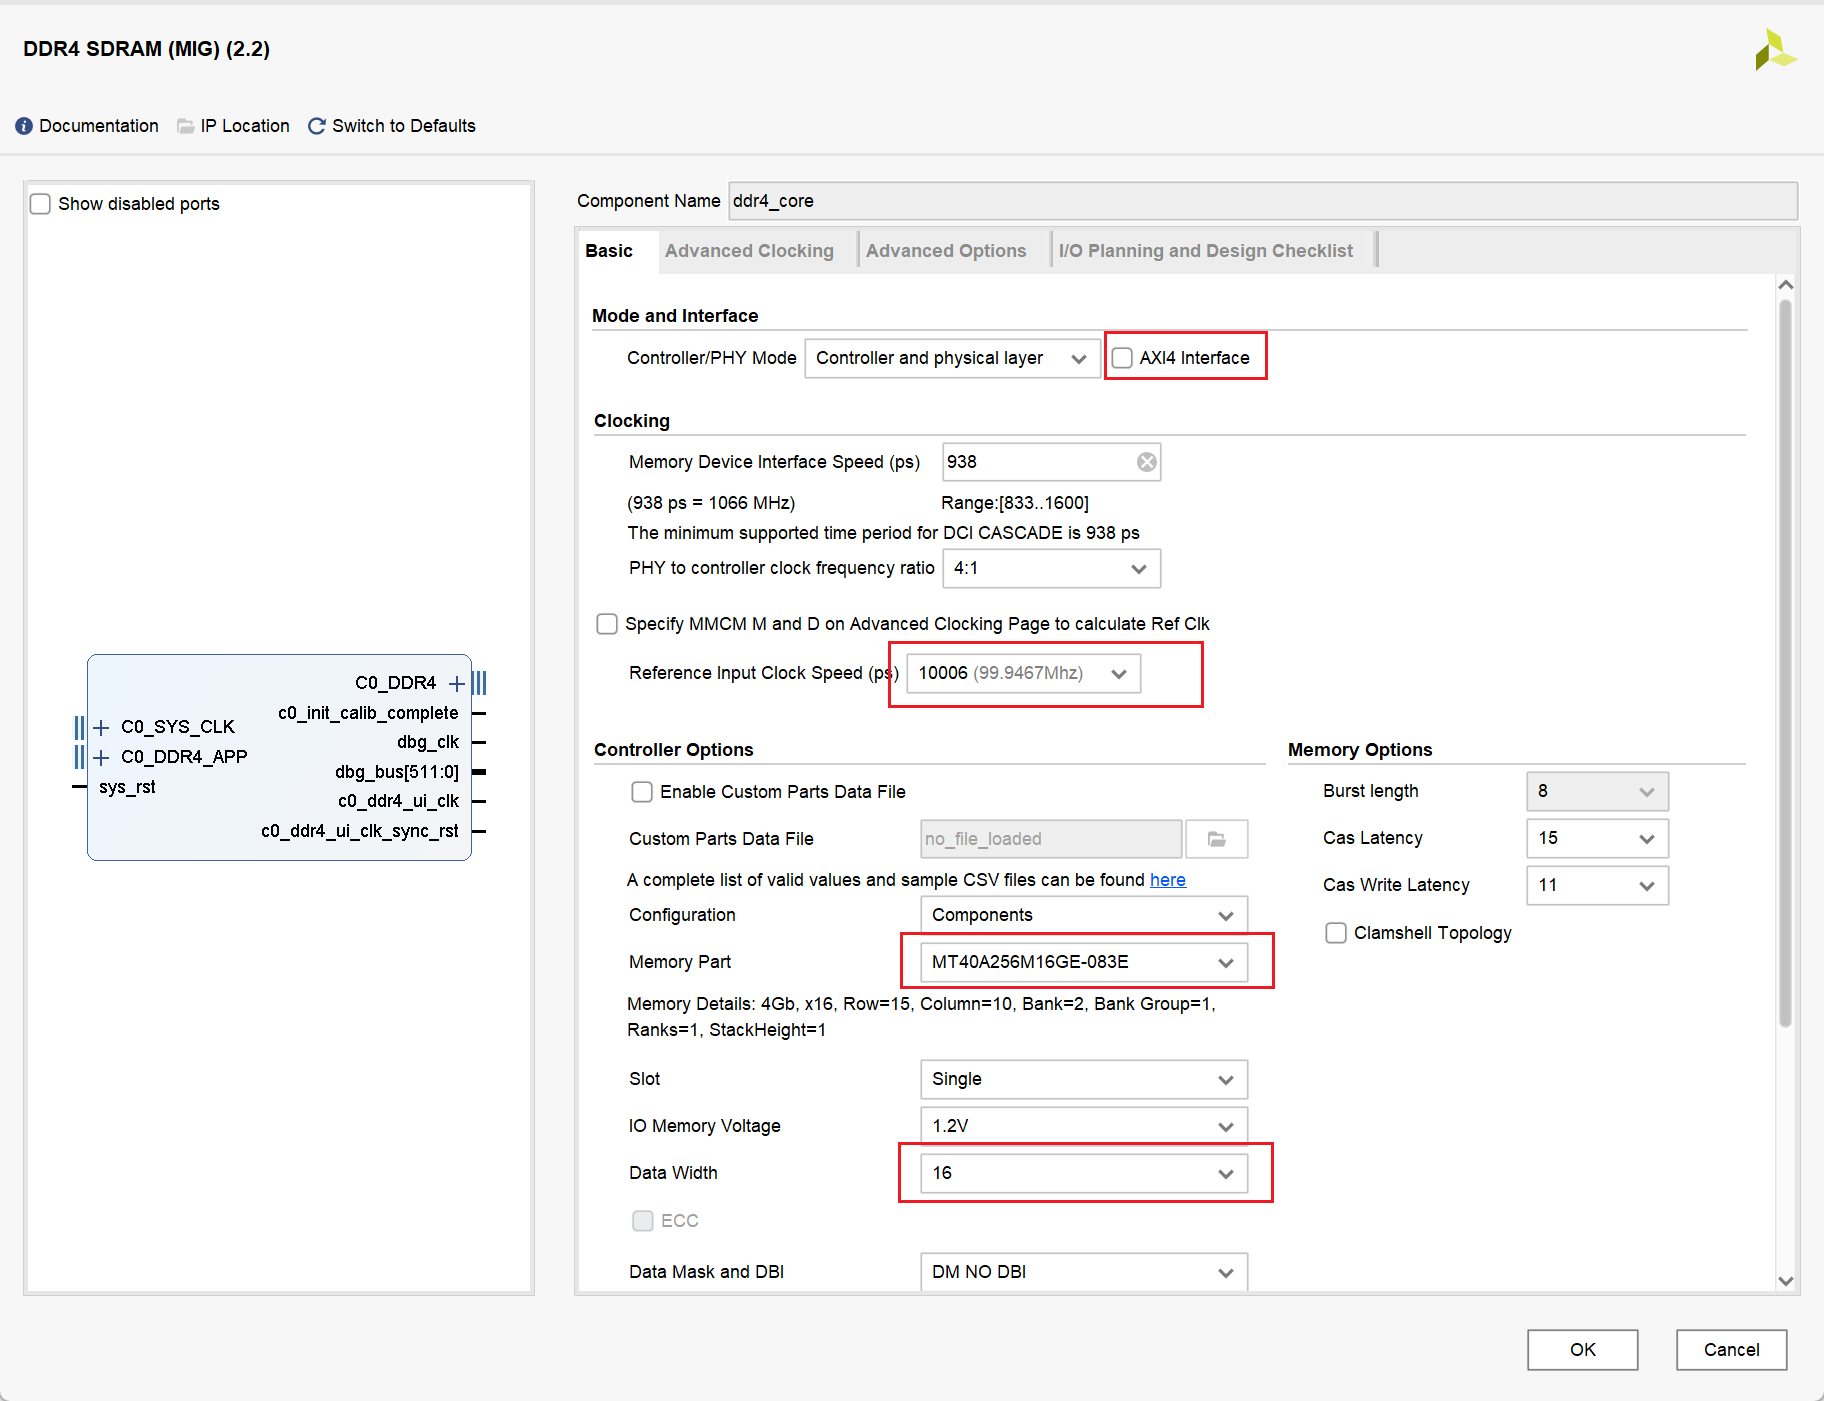Switch to the Advanced Options tab

click(x=946, y=251)
